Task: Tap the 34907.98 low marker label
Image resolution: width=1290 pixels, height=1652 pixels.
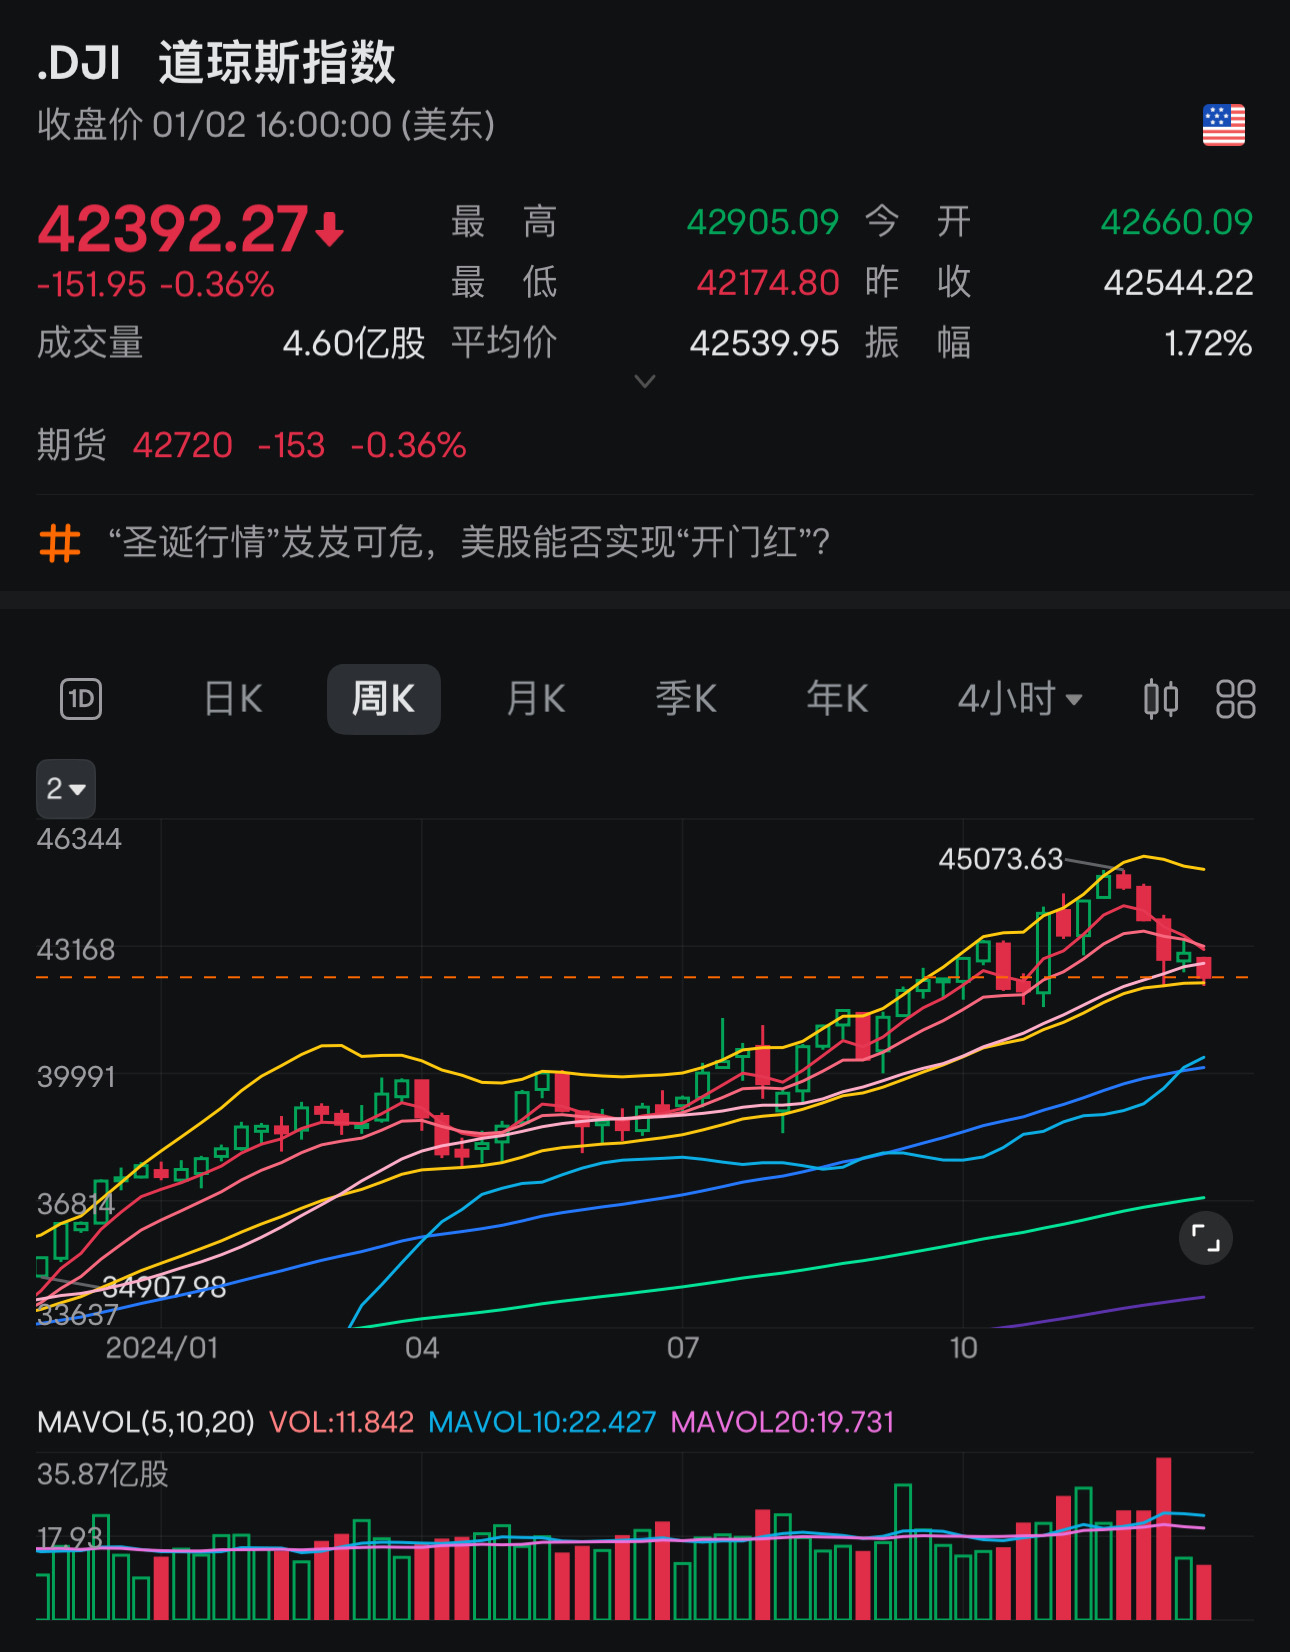Action: [x=164, y=1287]
